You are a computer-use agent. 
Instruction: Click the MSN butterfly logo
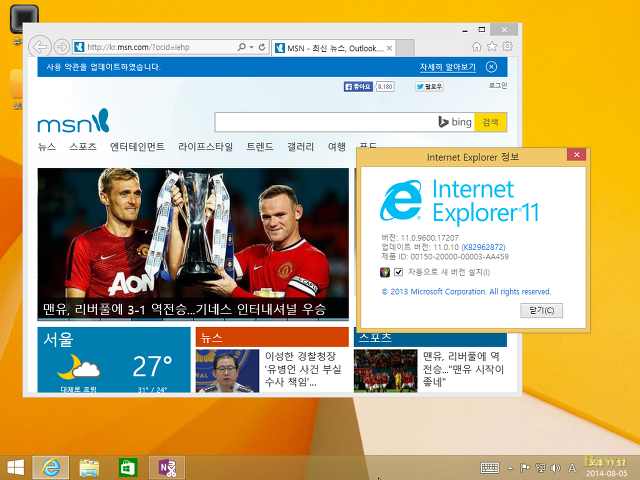[73, 121]
